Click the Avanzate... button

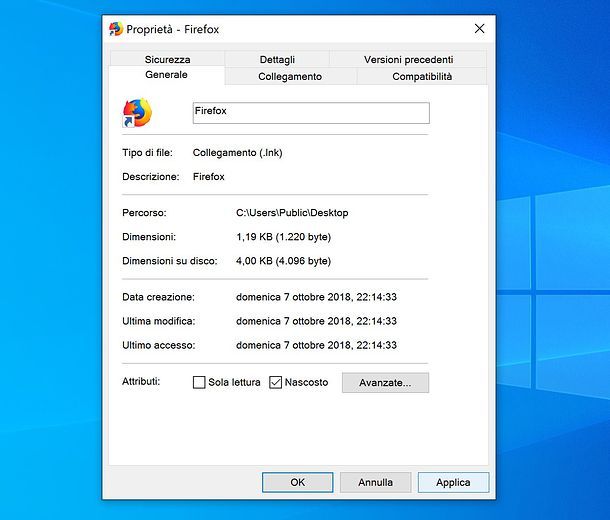pyautogui.click(x=385, y=383)
